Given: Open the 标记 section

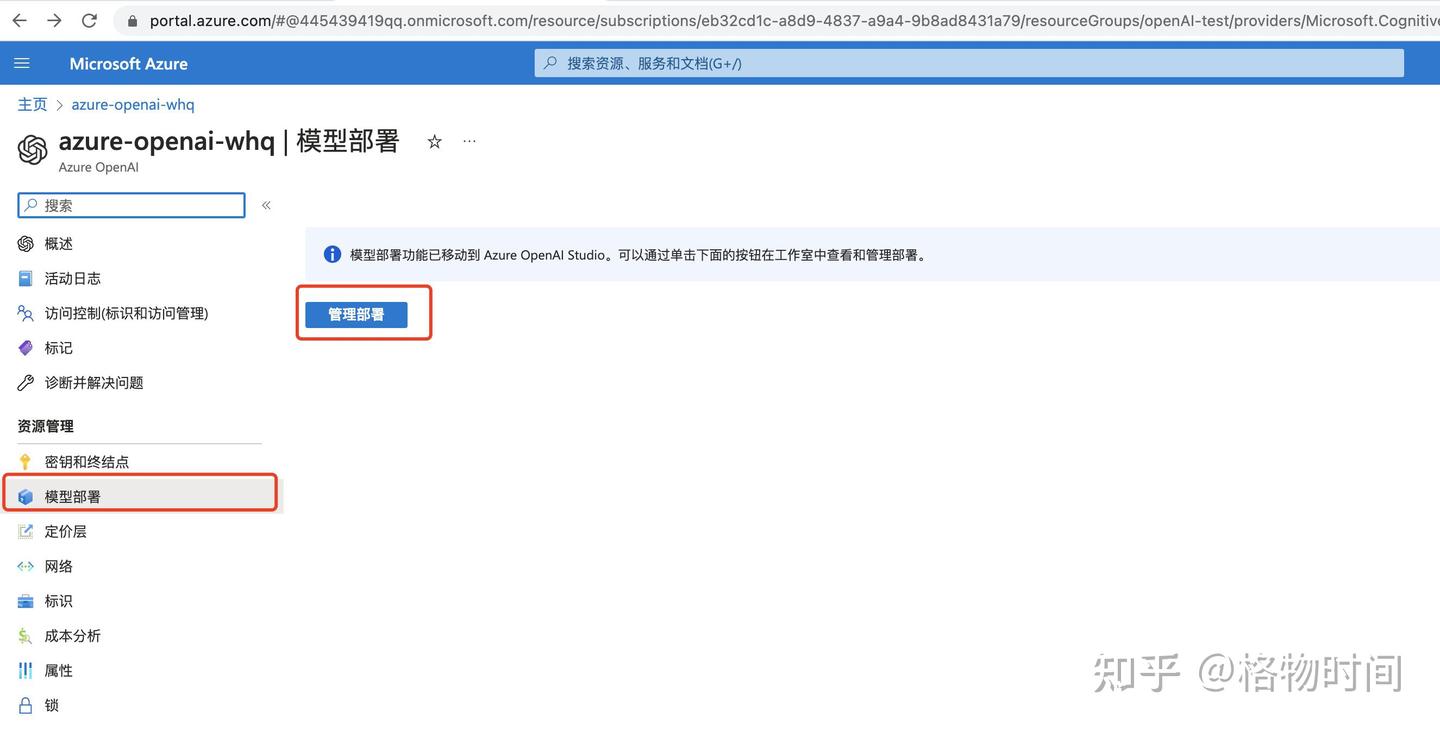Looking at the screenshot, I should (x=57, y=347).
